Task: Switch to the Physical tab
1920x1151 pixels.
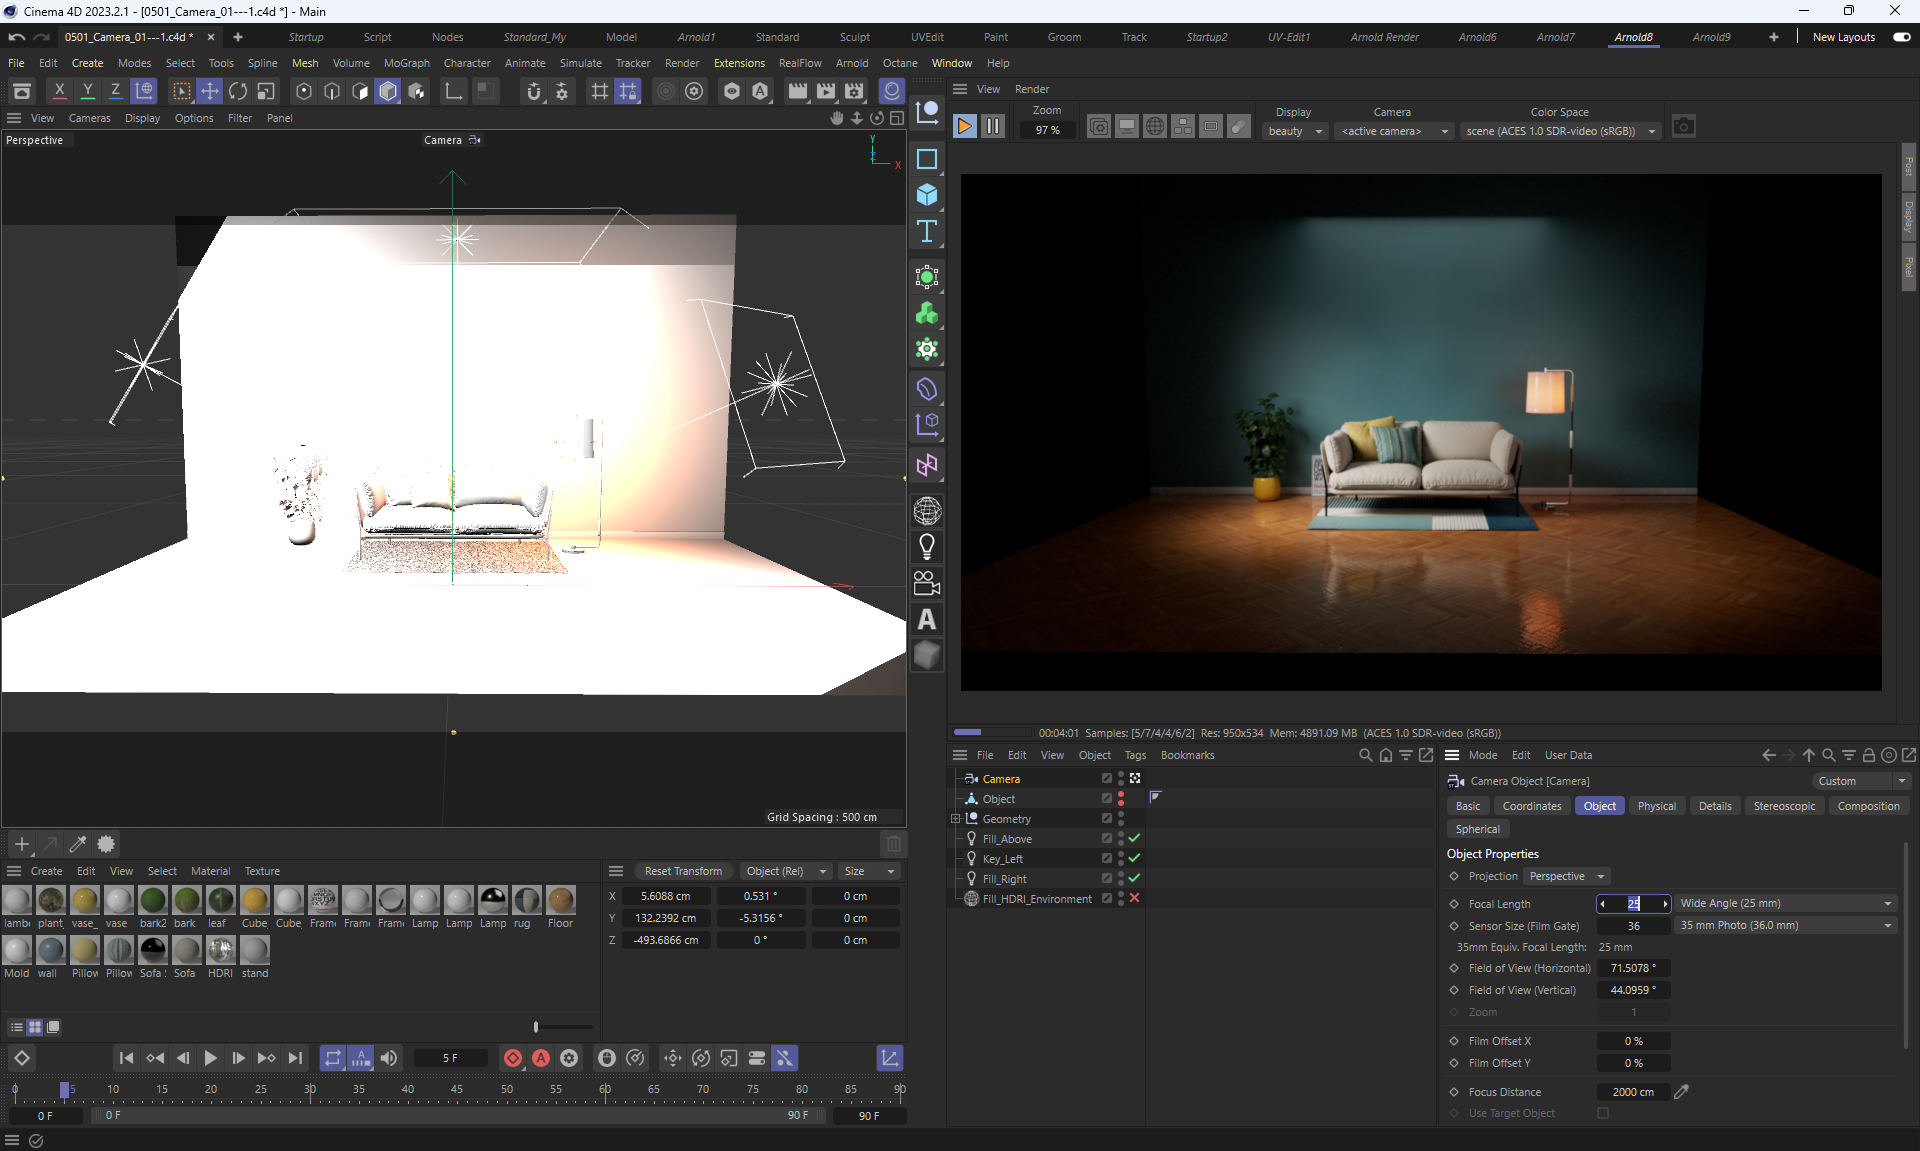Action: [x=1656, y=806]
